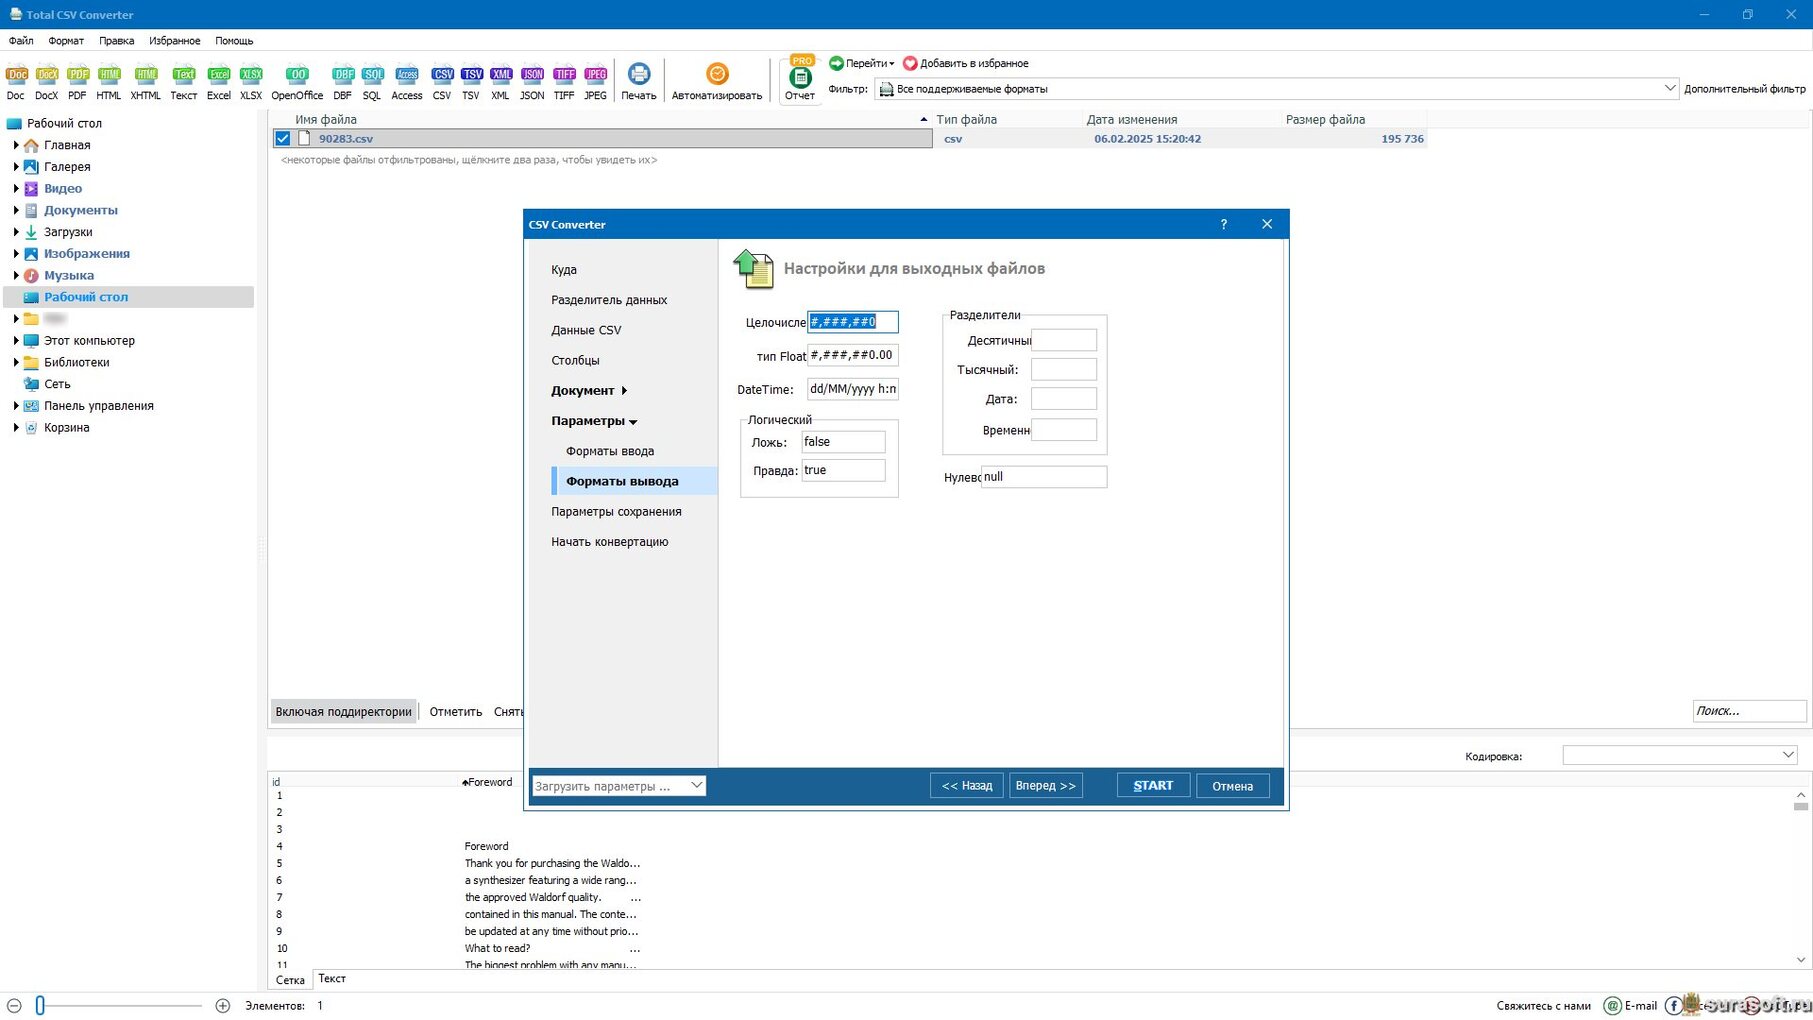Choose Текст (Text) conversion icon
The image size is (1813, 1020).
point(183,82)
